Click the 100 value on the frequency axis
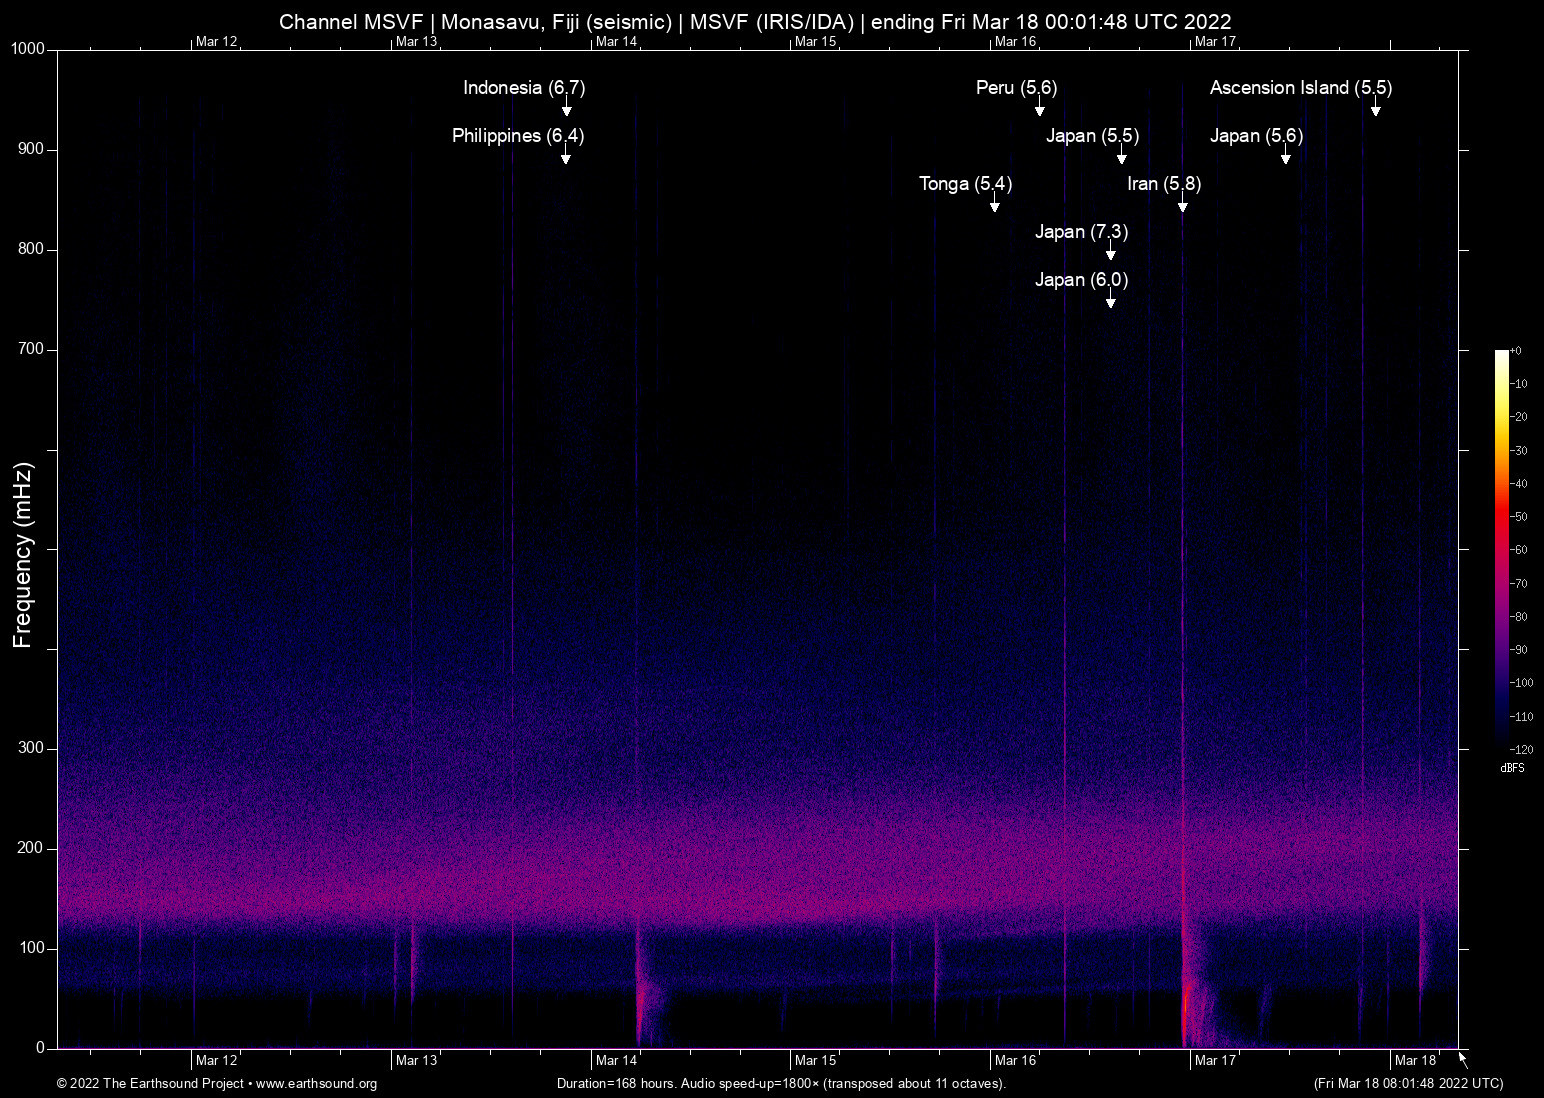Screen dimensions: 1544x1098 tap(31, 949)
